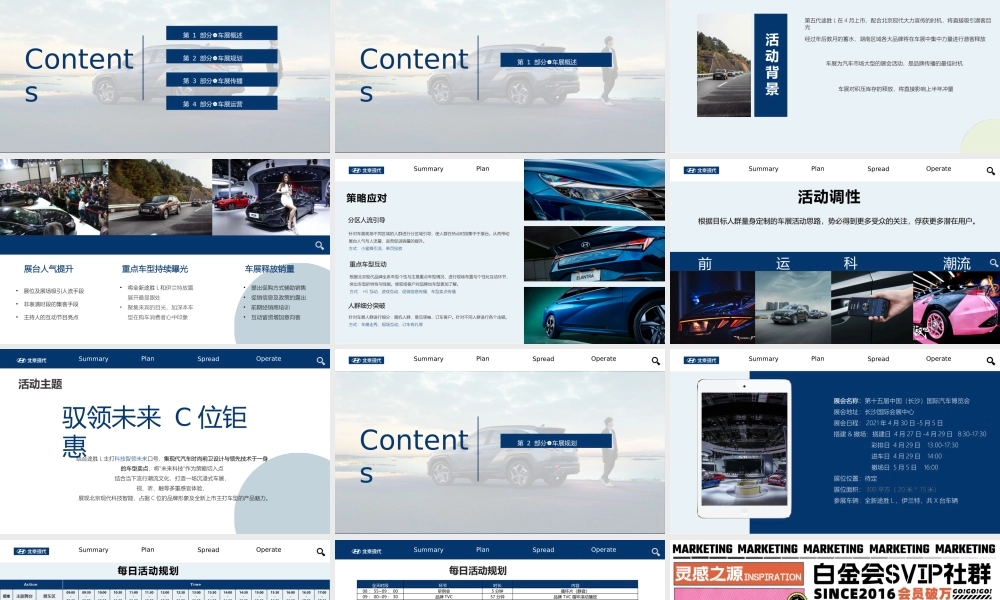This screenshot has width=1000, height=600.
Task: Select Summary tab on 策略应对 slide
Action: tap(428, 169)
